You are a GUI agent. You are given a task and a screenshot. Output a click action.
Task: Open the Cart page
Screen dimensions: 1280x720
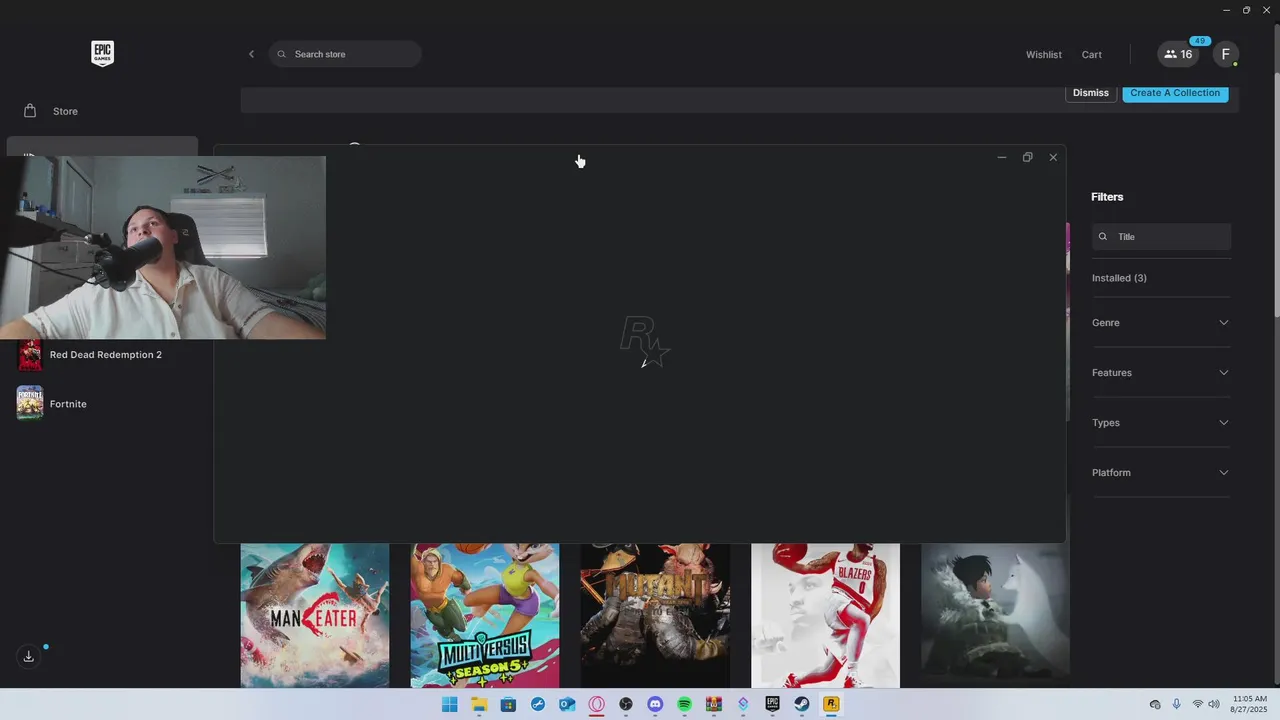coord(1091,55)
